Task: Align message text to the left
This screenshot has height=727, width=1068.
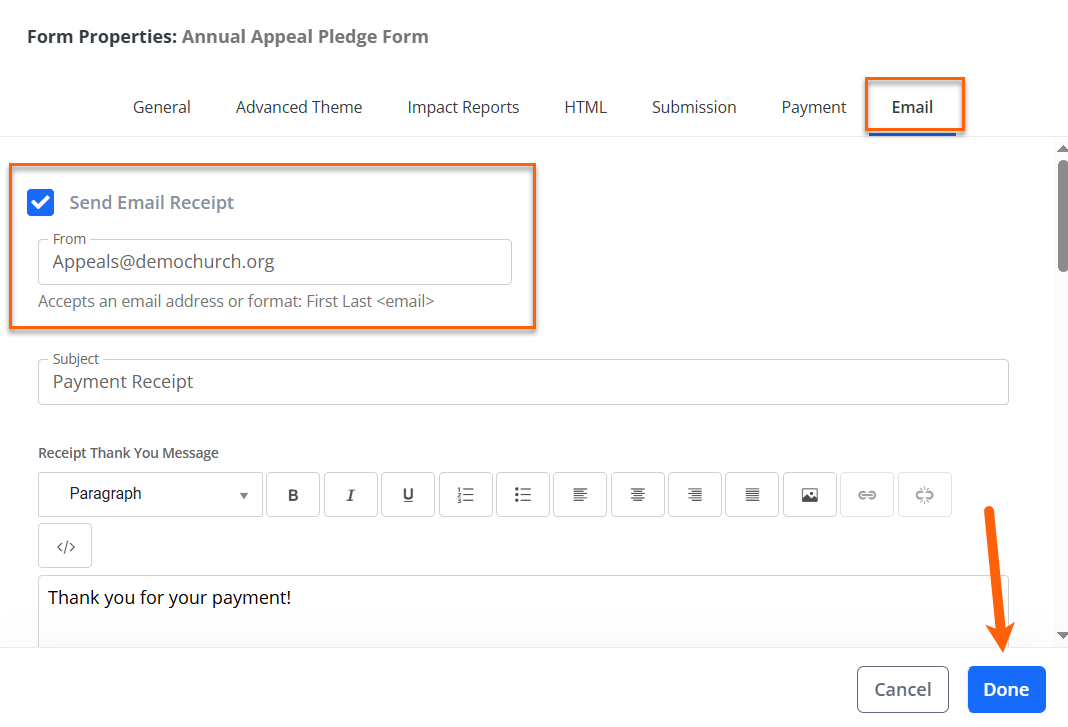Action: pyautogui.click(x=580, y=495)
